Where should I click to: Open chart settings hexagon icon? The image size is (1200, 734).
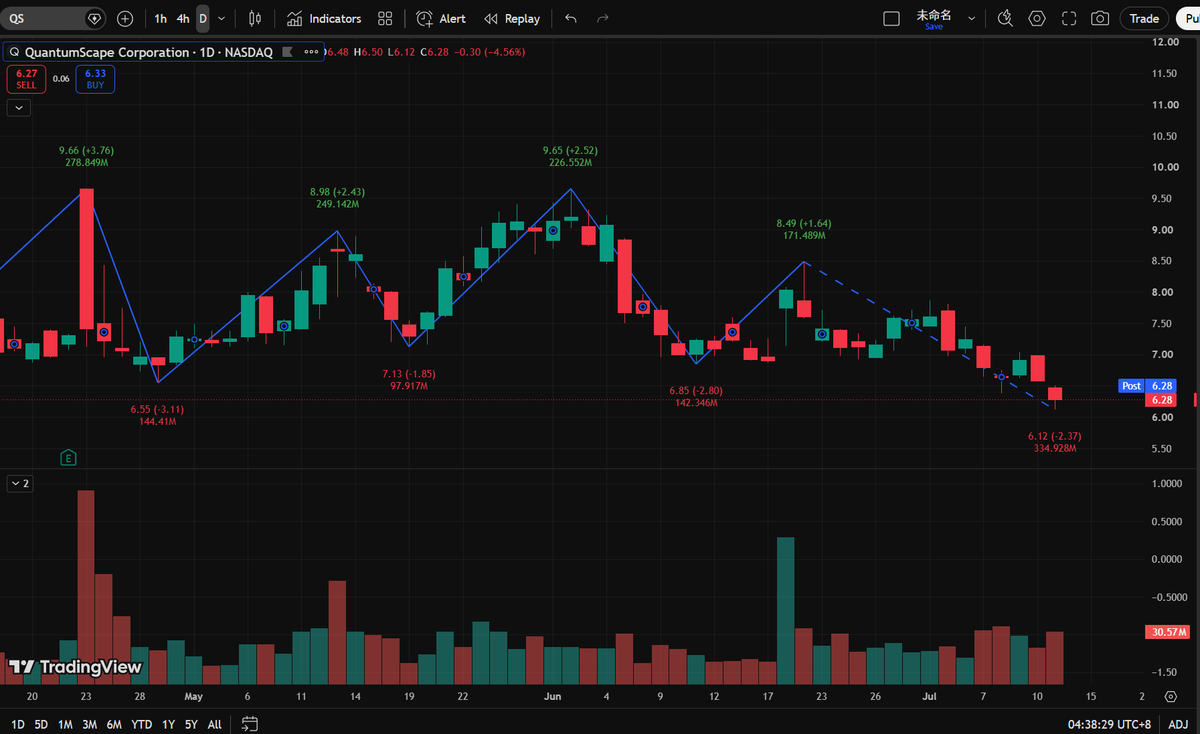pos(1037,19)
